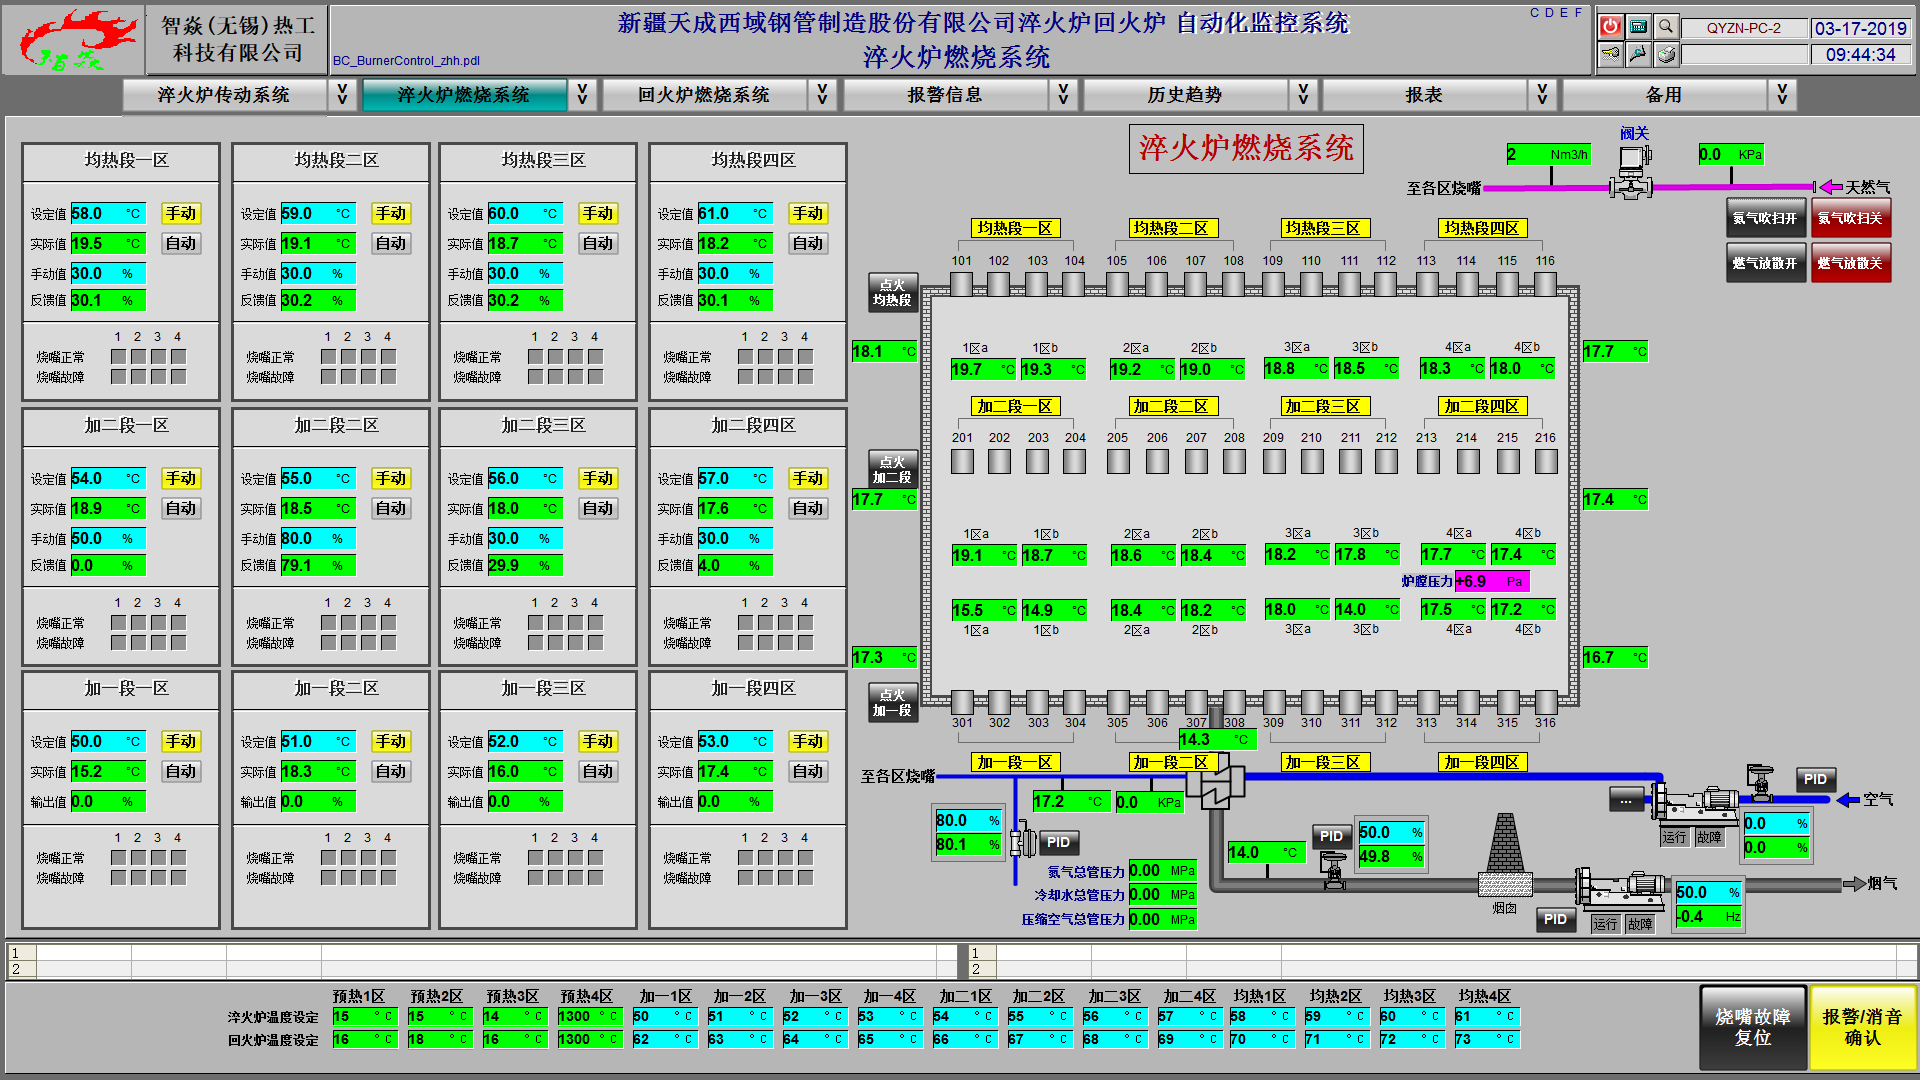The height and width of the screenshot is (1080, 1920).
Task: Open the key login icon
Action: (x=1610, y=54)
